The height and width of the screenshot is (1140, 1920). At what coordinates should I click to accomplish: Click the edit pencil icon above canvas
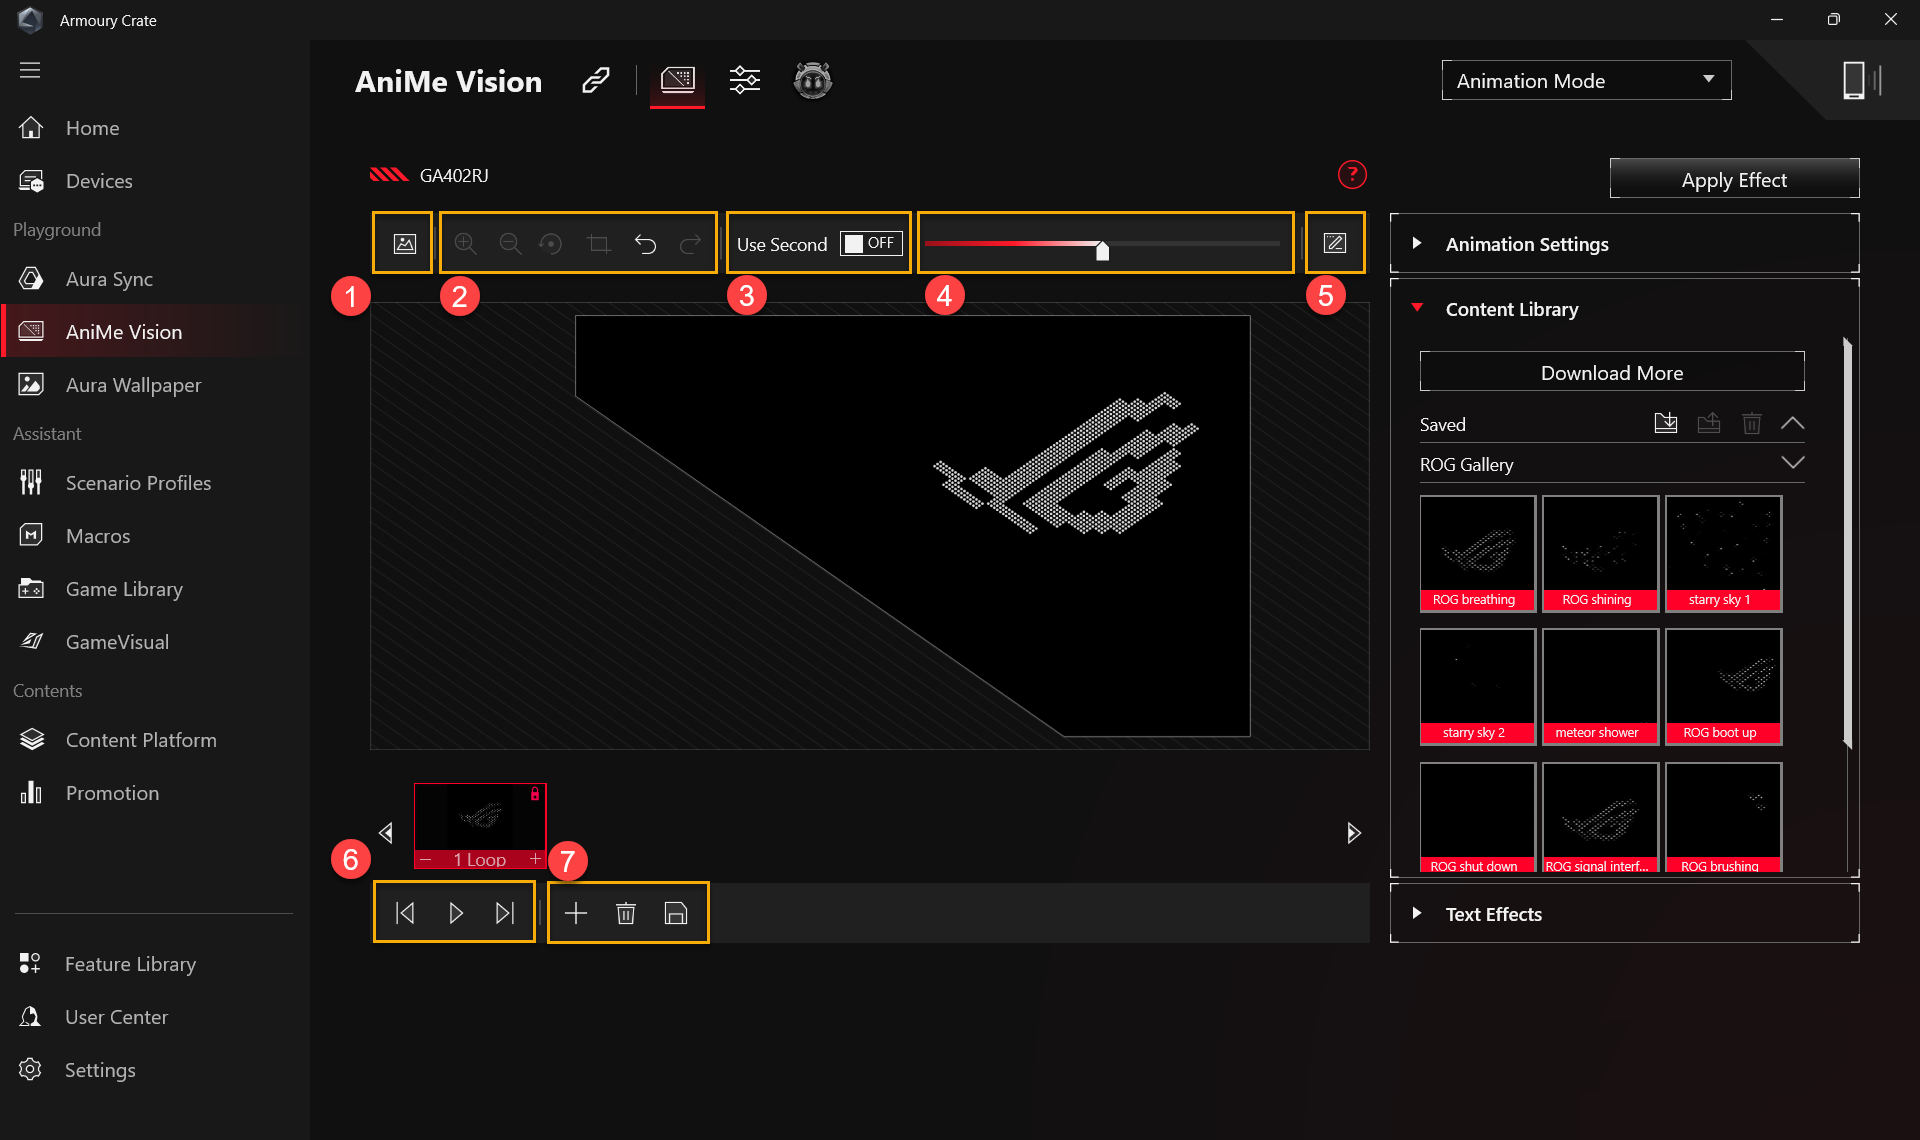[1334, 243]
